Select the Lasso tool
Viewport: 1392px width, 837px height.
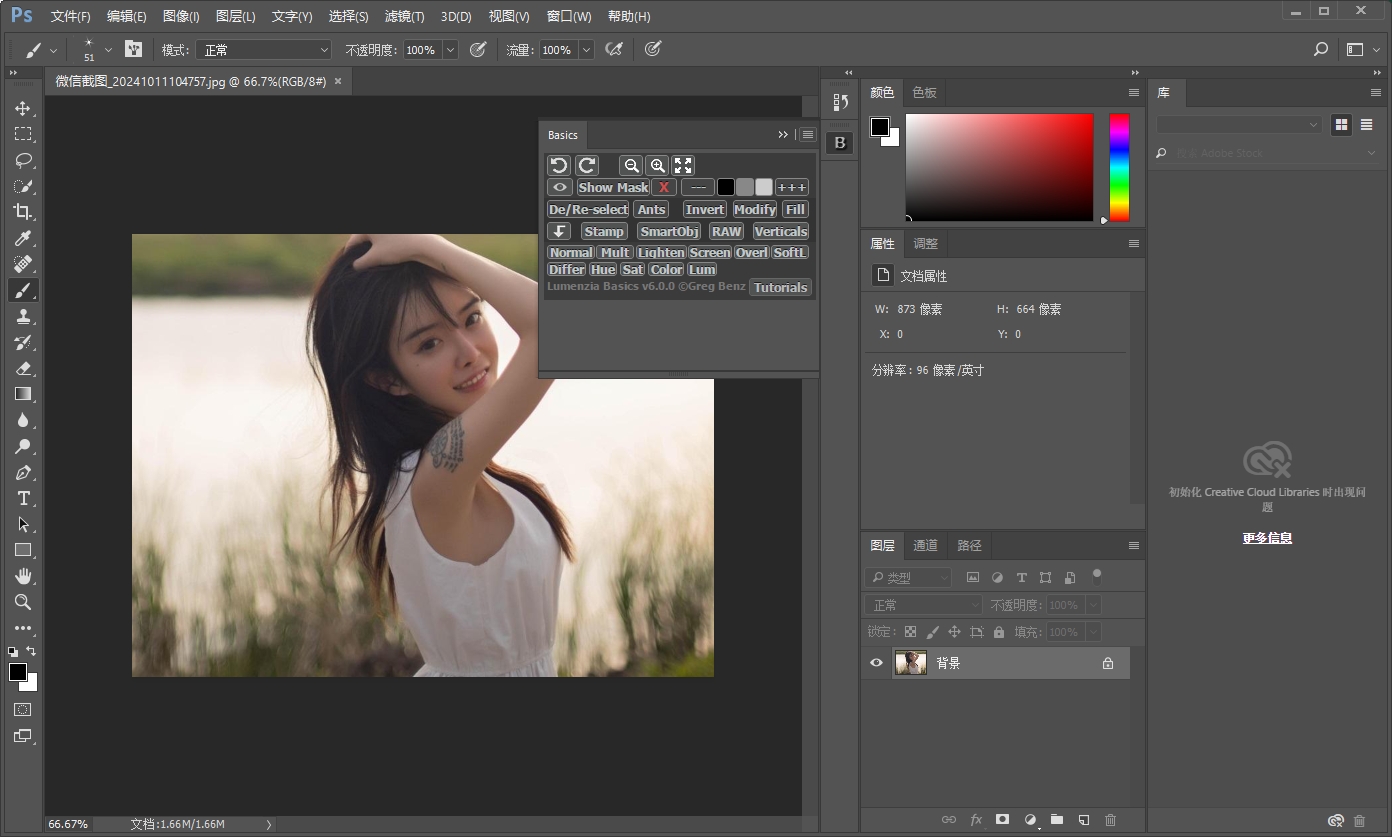pos(22,160)
